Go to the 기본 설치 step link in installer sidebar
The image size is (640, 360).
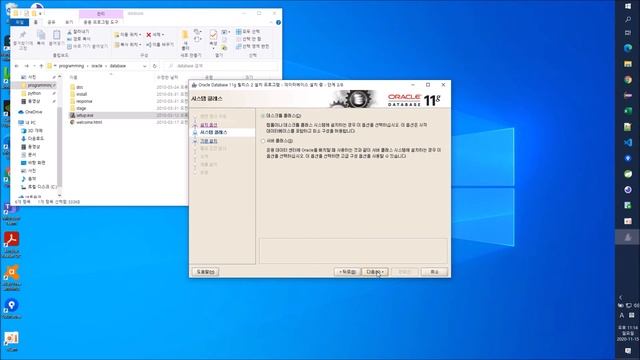tap(209, 141)
